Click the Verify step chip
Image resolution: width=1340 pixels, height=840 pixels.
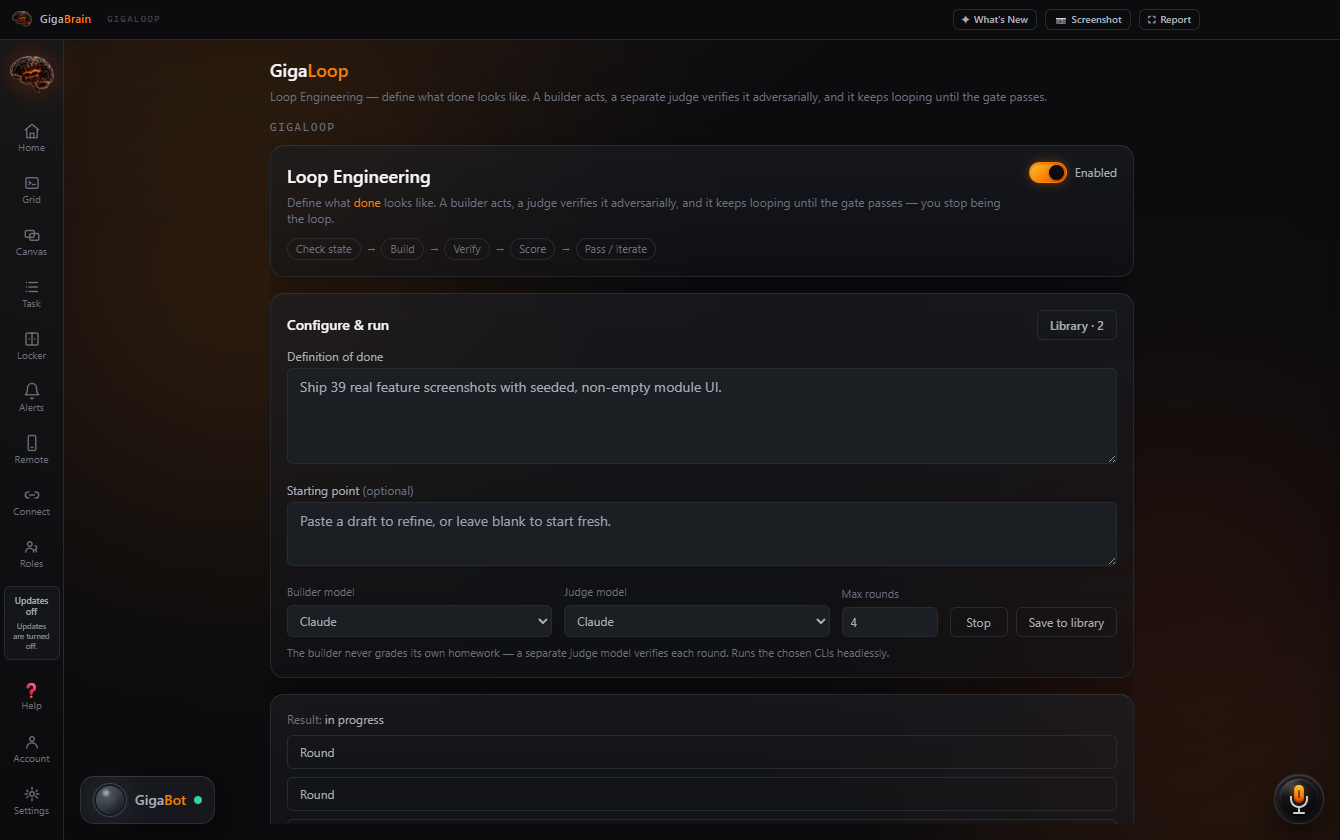467,249
